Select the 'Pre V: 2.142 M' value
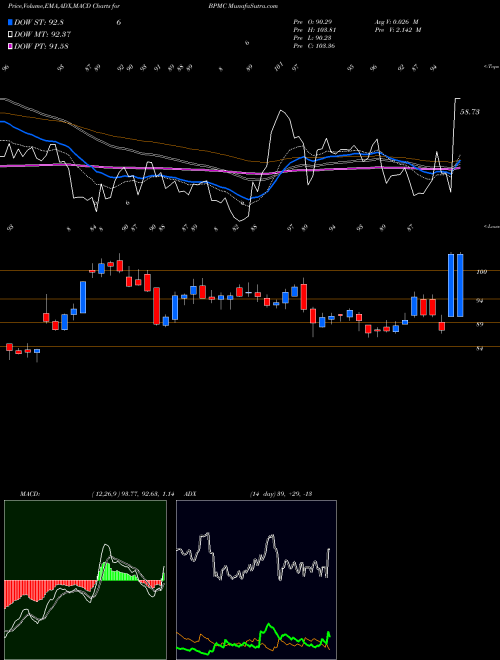 point(398,30)
